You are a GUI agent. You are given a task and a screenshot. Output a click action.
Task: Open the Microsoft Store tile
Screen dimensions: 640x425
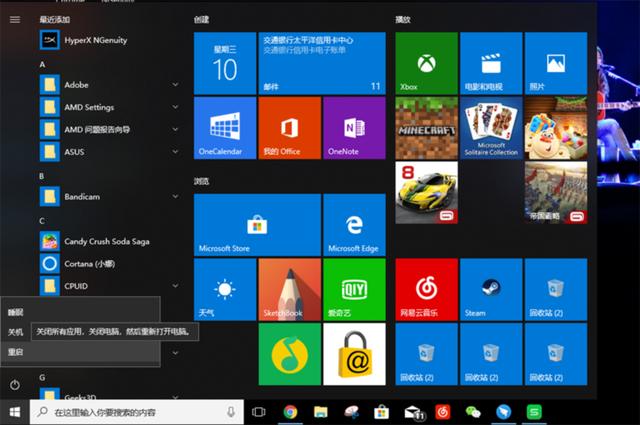pyautogui.click(x=257, y=225)
